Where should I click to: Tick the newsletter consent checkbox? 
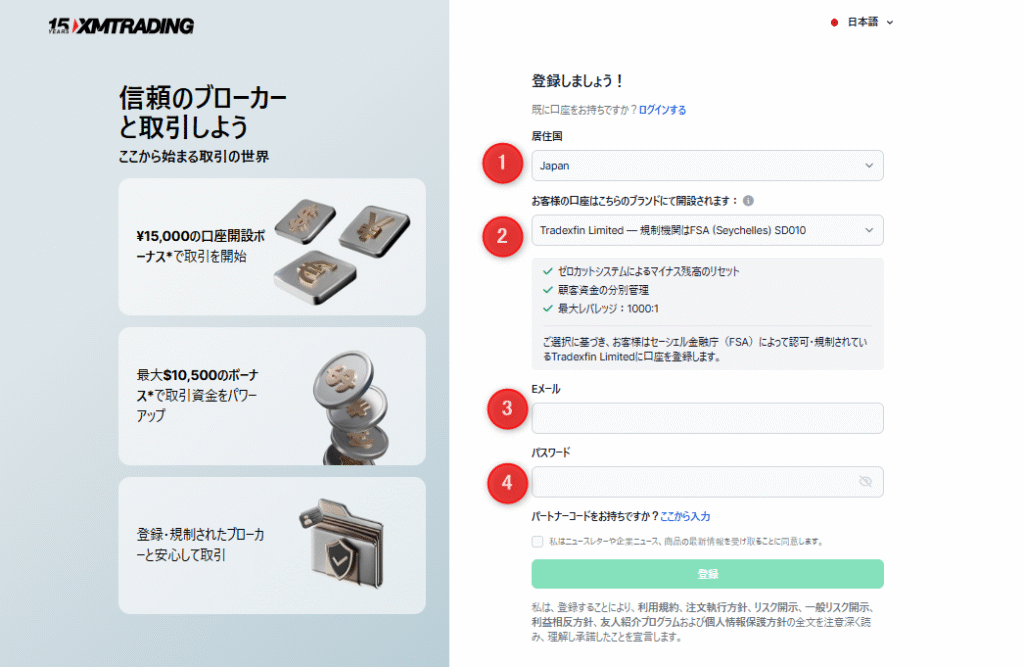pyautogui.click(x=537, y=542)
